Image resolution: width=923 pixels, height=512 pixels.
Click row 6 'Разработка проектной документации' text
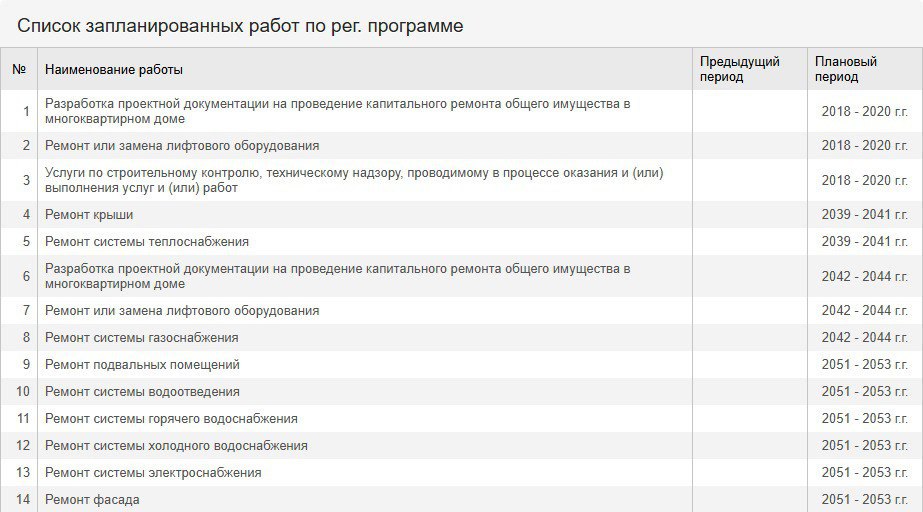337,276
